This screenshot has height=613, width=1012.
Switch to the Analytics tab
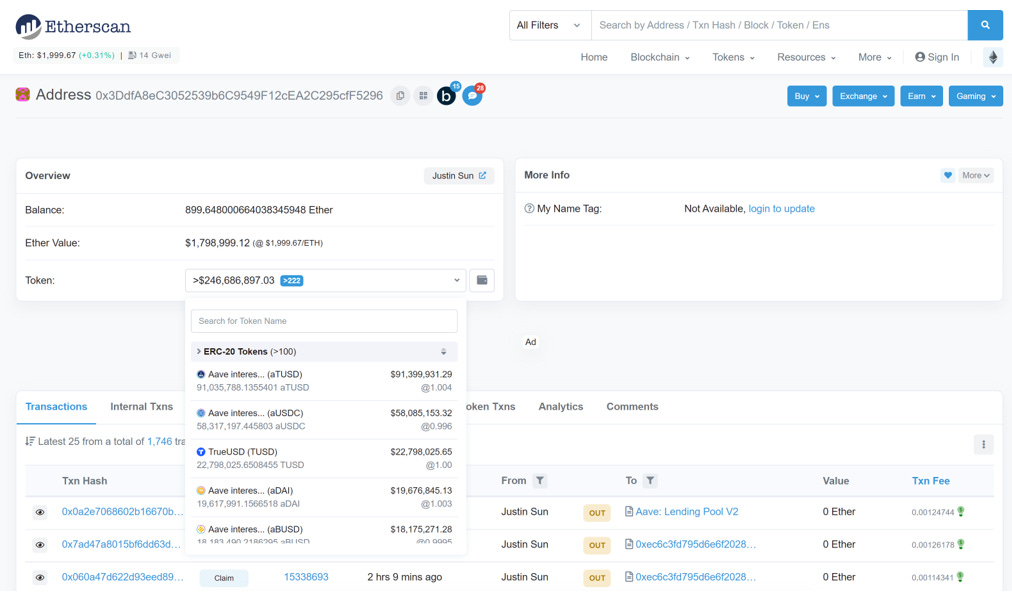[561, 407]
